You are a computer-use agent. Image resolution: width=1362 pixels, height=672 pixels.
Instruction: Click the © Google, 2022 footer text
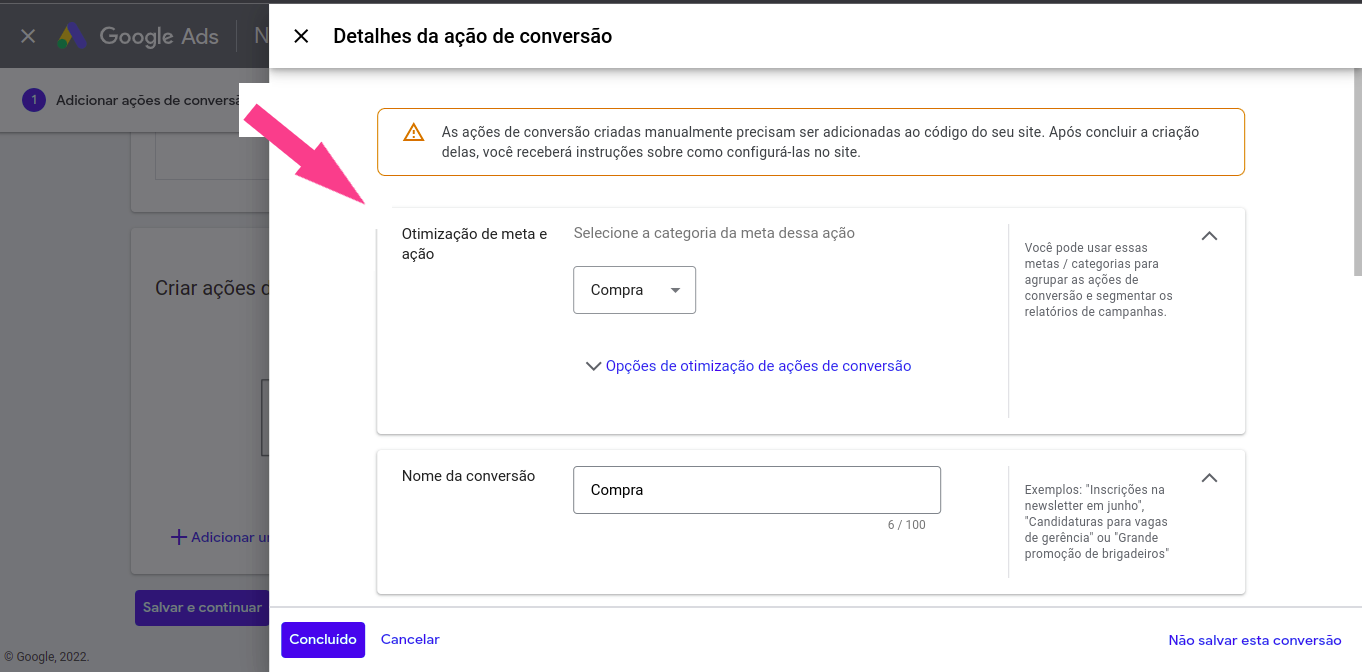coord(47,657)
